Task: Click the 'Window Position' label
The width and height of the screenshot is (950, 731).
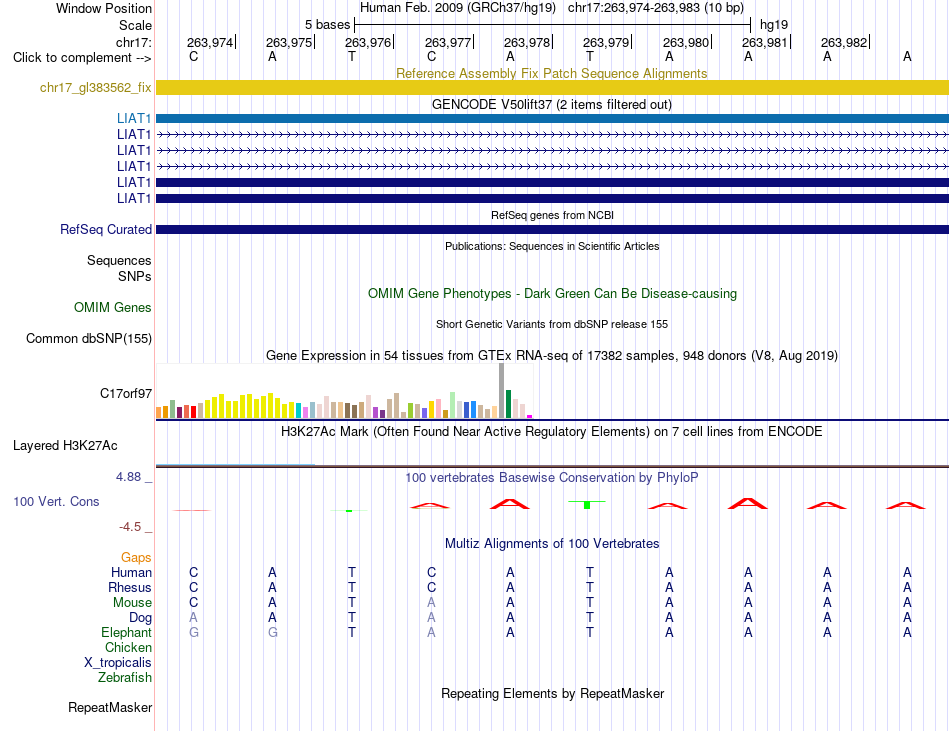Action: click(104, 8)
